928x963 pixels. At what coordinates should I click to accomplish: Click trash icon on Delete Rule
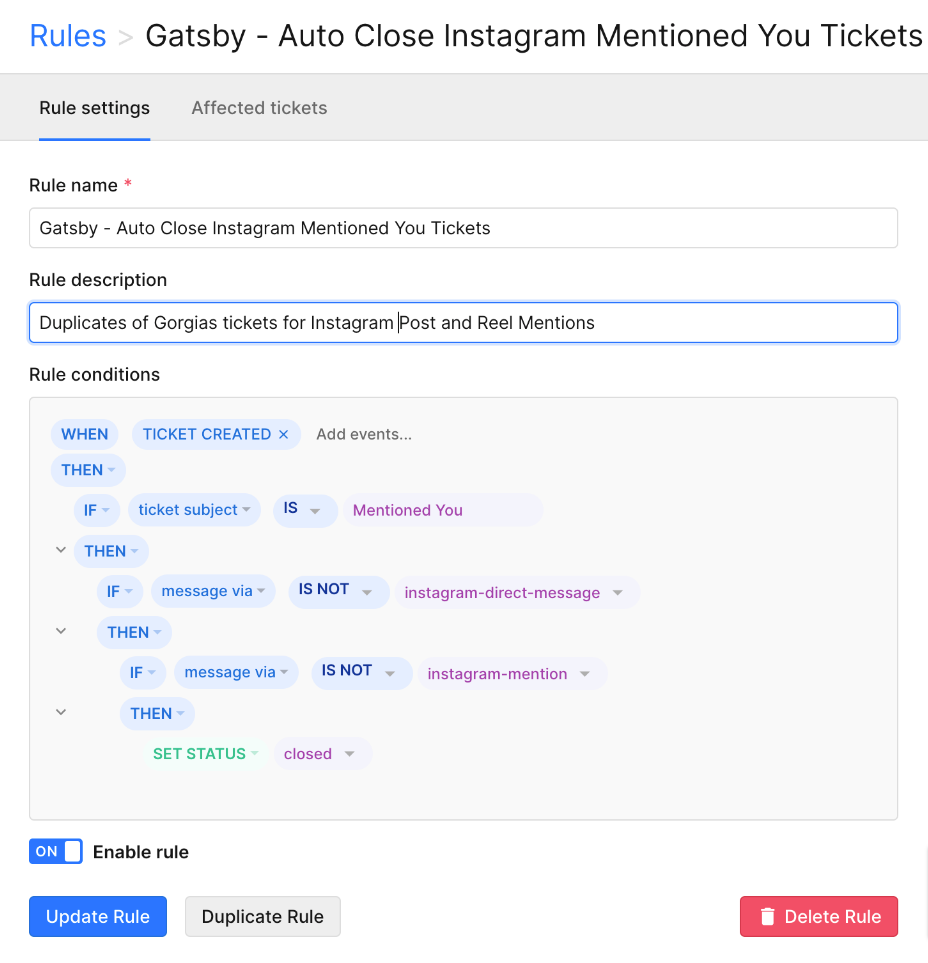tap(767, 916)
